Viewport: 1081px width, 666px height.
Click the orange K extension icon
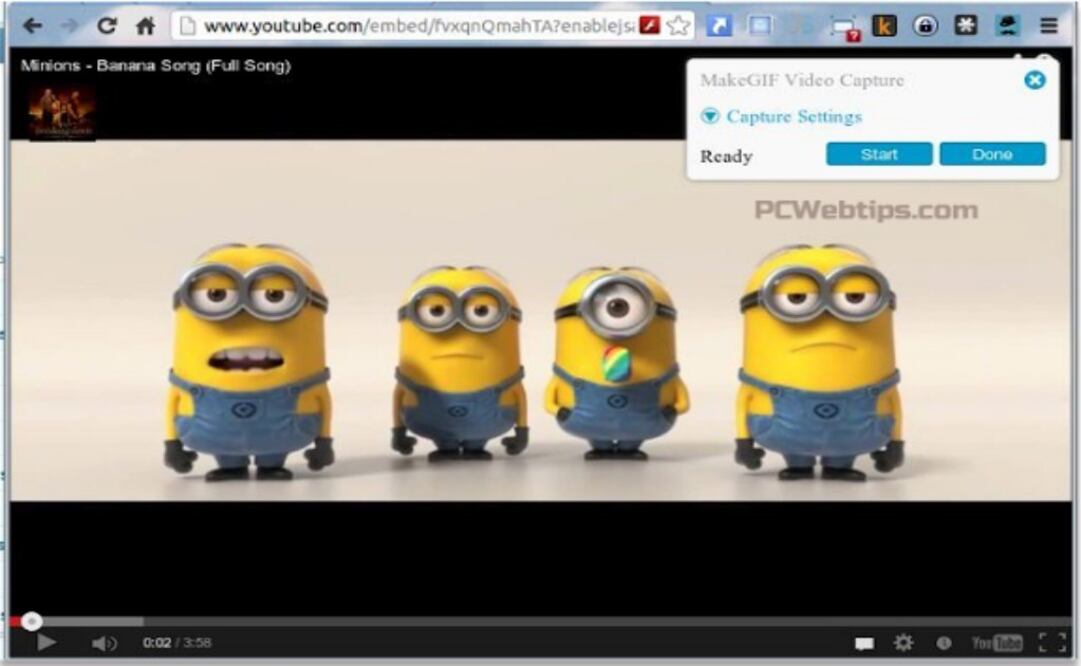point(884,26)
